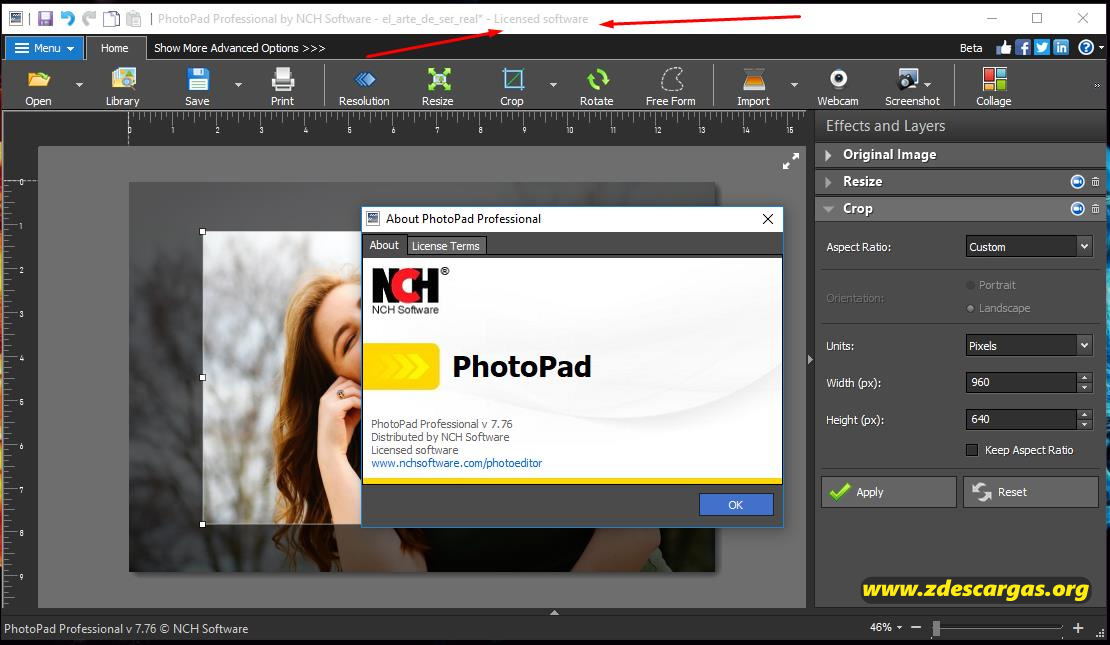1110x645 pixels.
Task: Switch to the Home tab
Action: pos(115,48)
